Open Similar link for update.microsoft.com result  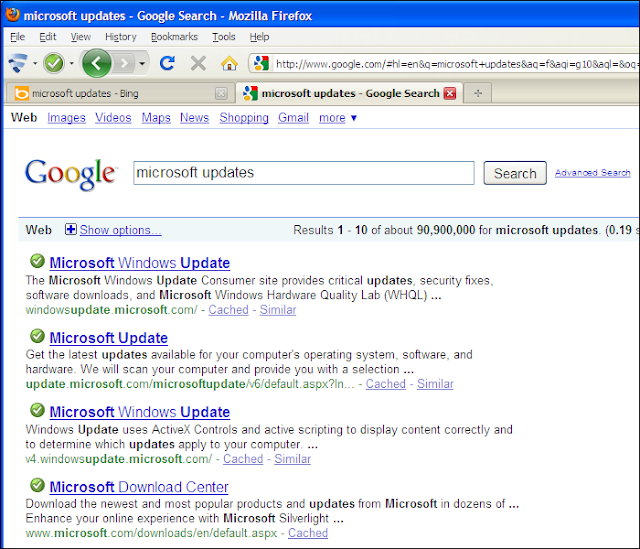(x=435, y=384)
